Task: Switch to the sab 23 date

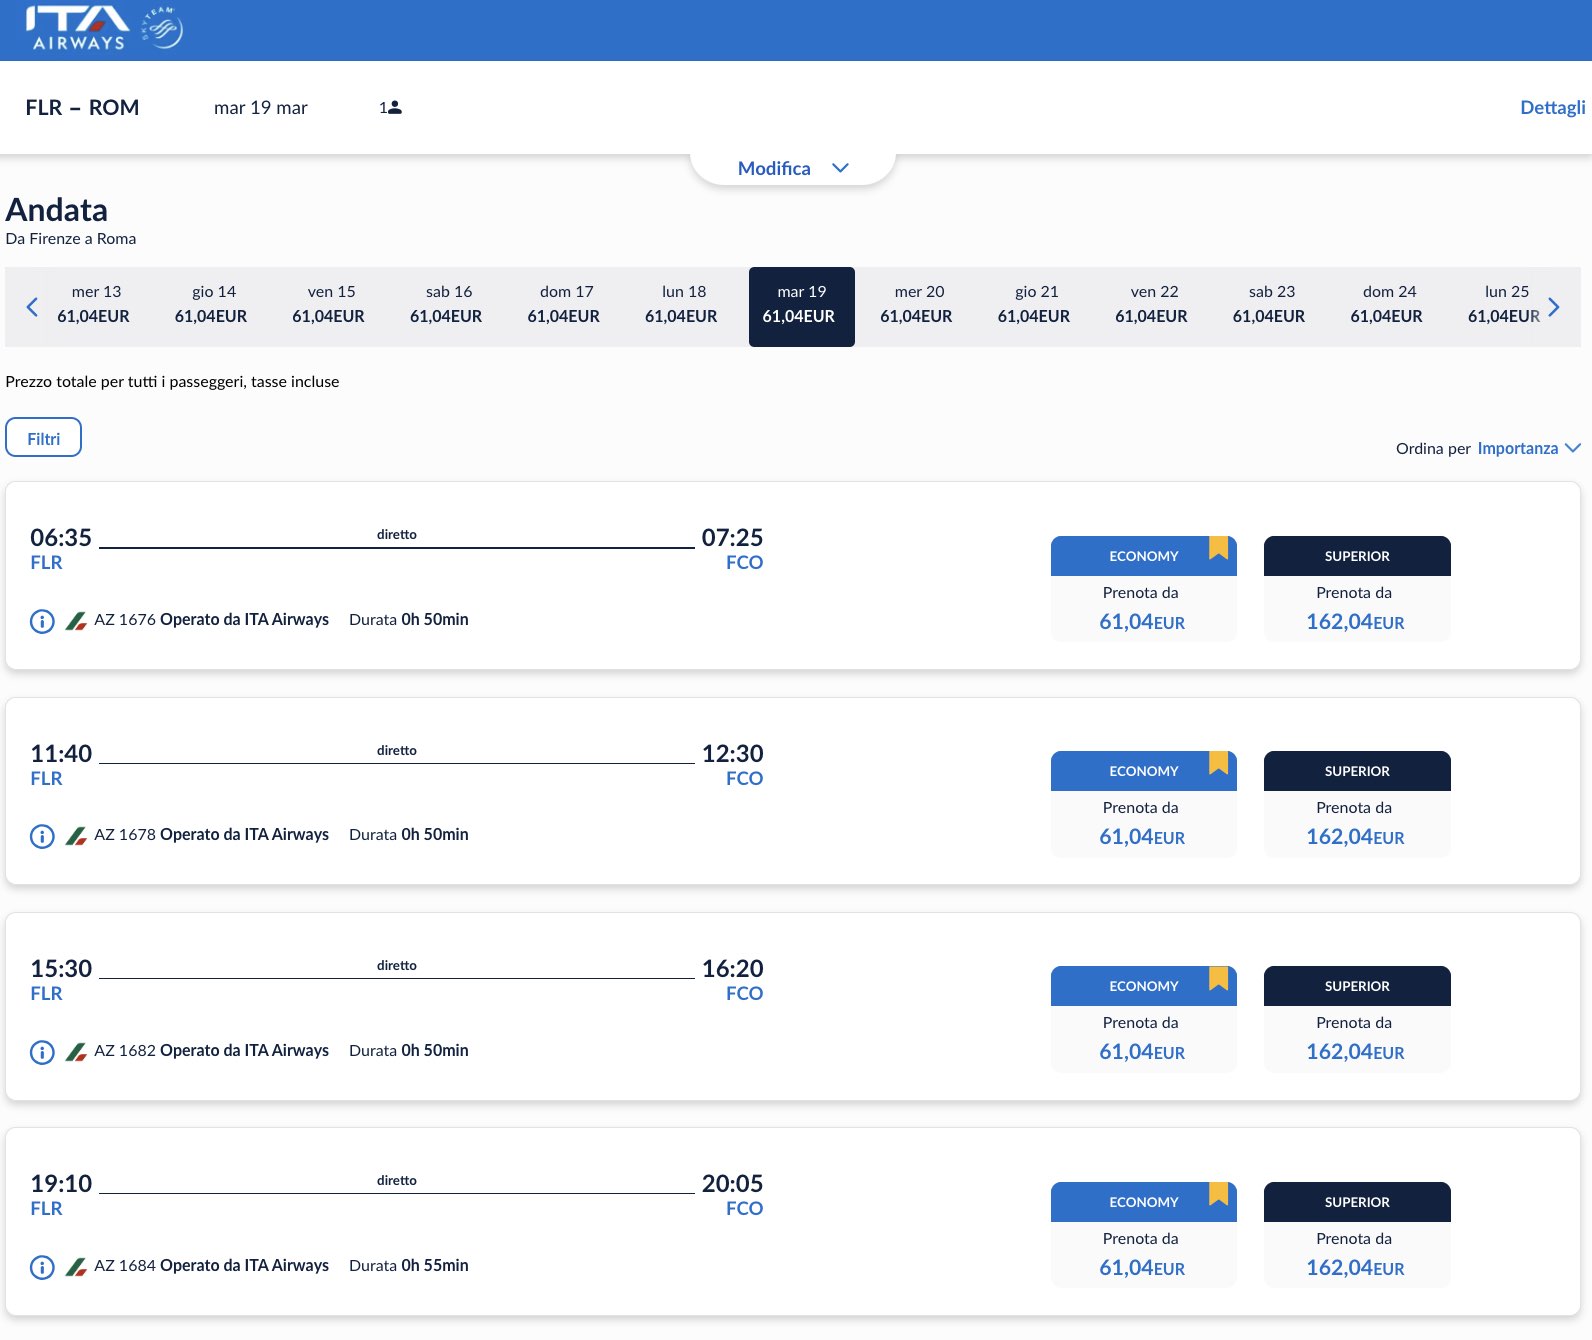Action: click(x=1269, y=306)
